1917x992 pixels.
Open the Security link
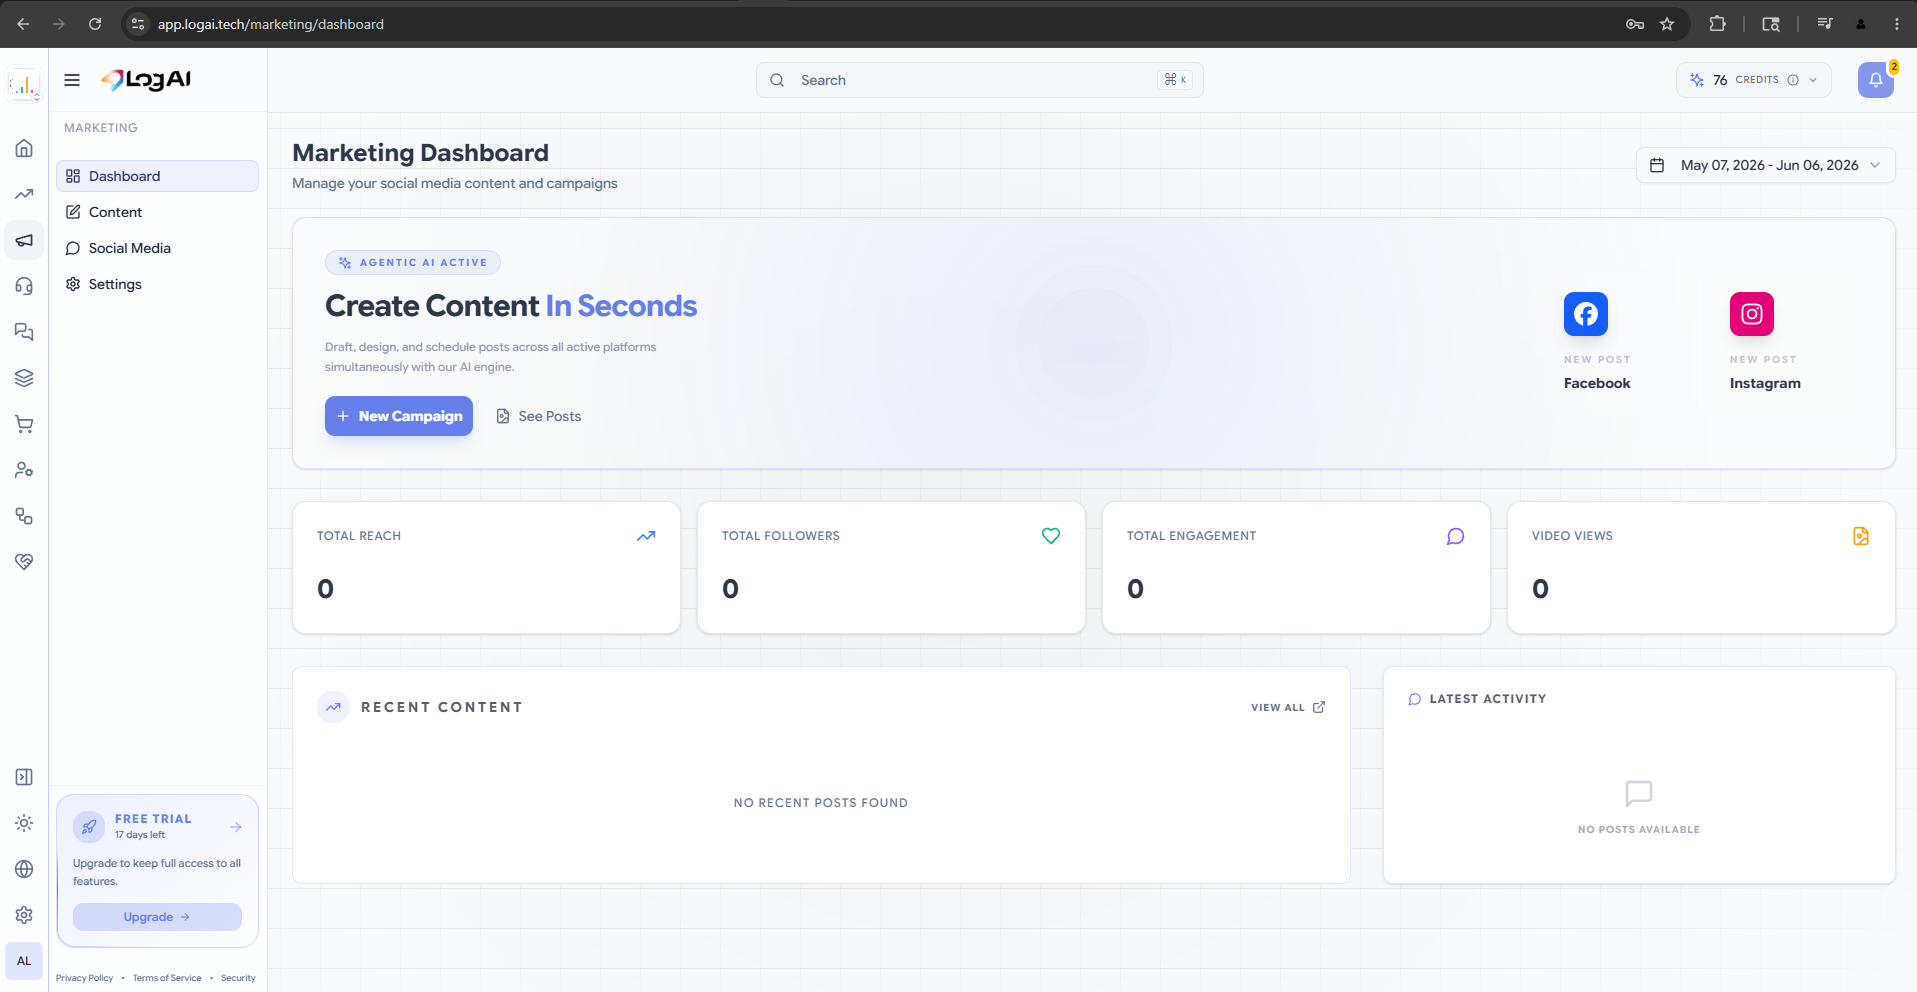238,978
